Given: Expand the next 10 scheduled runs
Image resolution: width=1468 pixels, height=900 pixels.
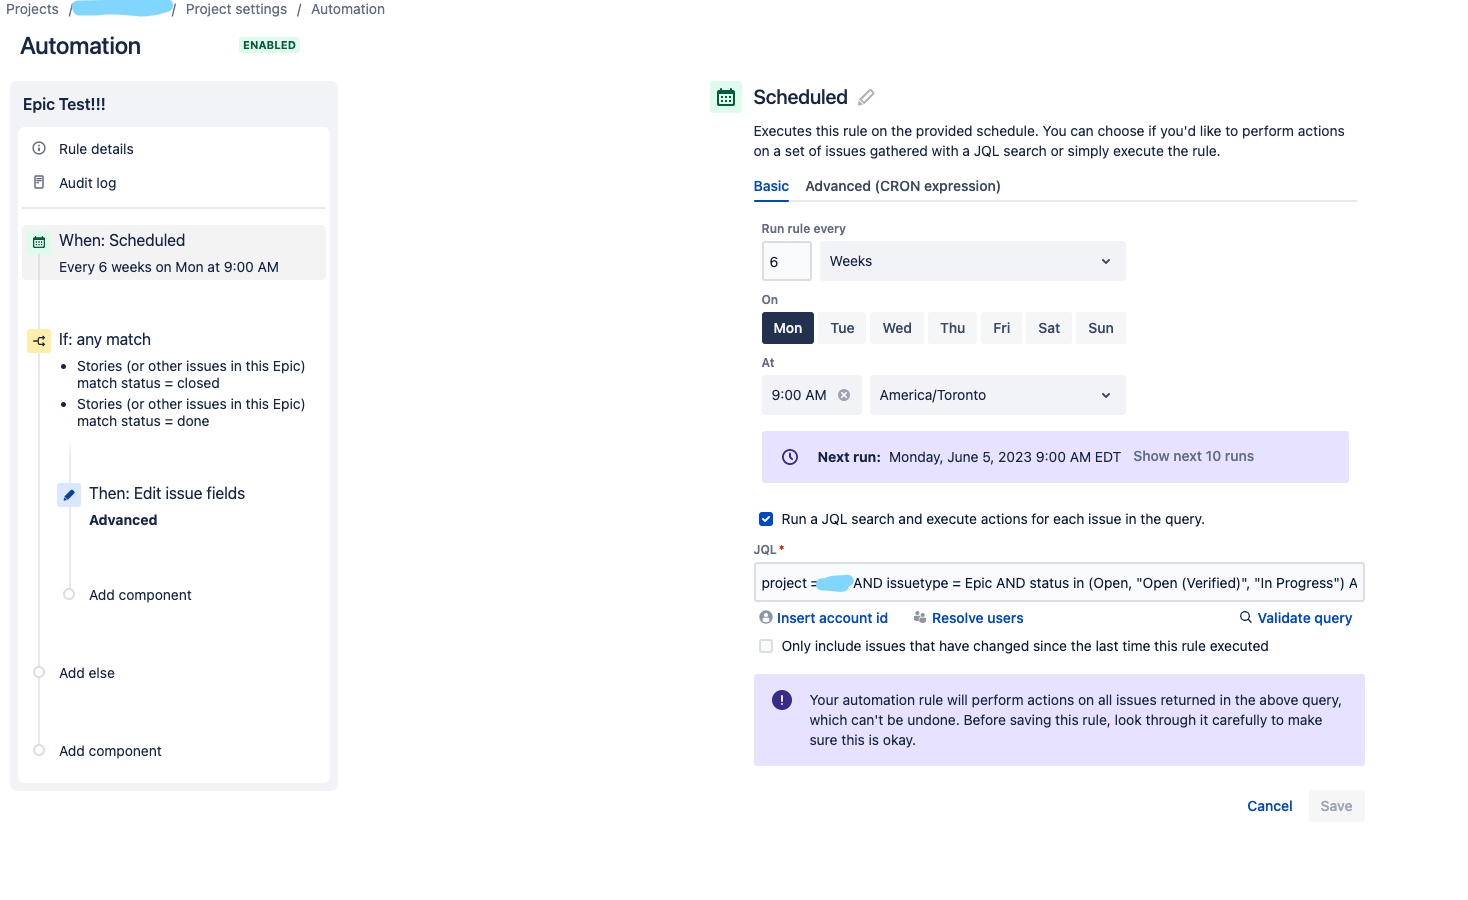Looking at the screenshot, I should point(1193,456).
